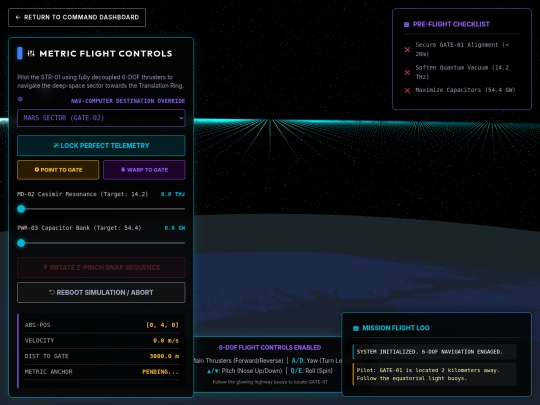Click the Secure GATE-01 Alignment checklist text

(x=462, y=49)
